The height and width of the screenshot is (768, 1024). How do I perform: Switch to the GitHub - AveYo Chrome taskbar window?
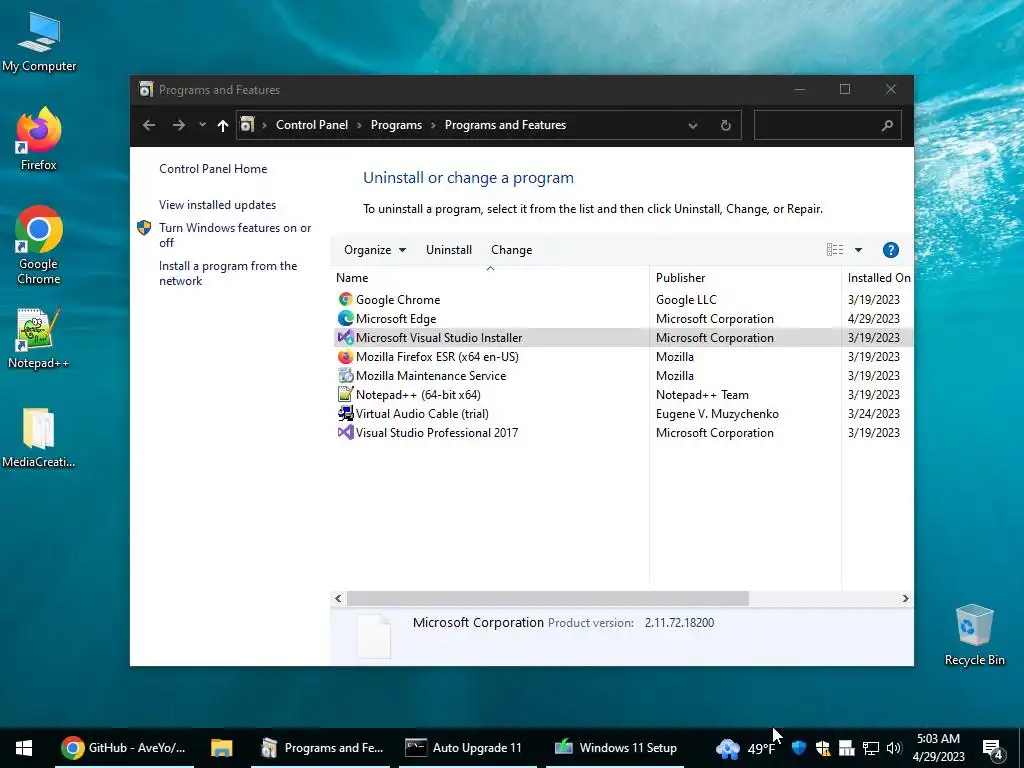click(124, 748)
